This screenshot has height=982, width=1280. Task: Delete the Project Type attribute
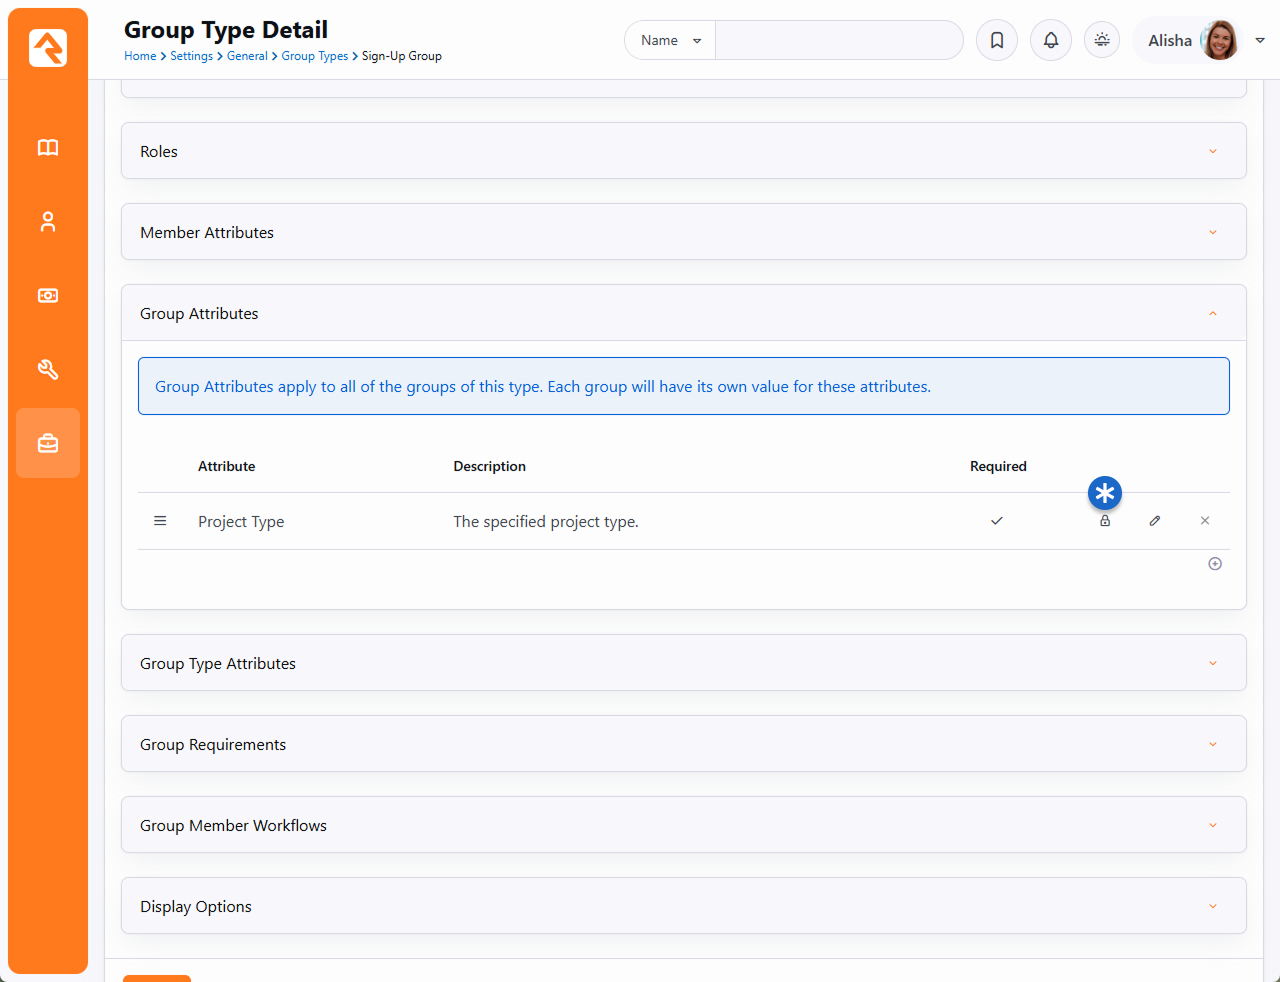(x=1205, y=521)
